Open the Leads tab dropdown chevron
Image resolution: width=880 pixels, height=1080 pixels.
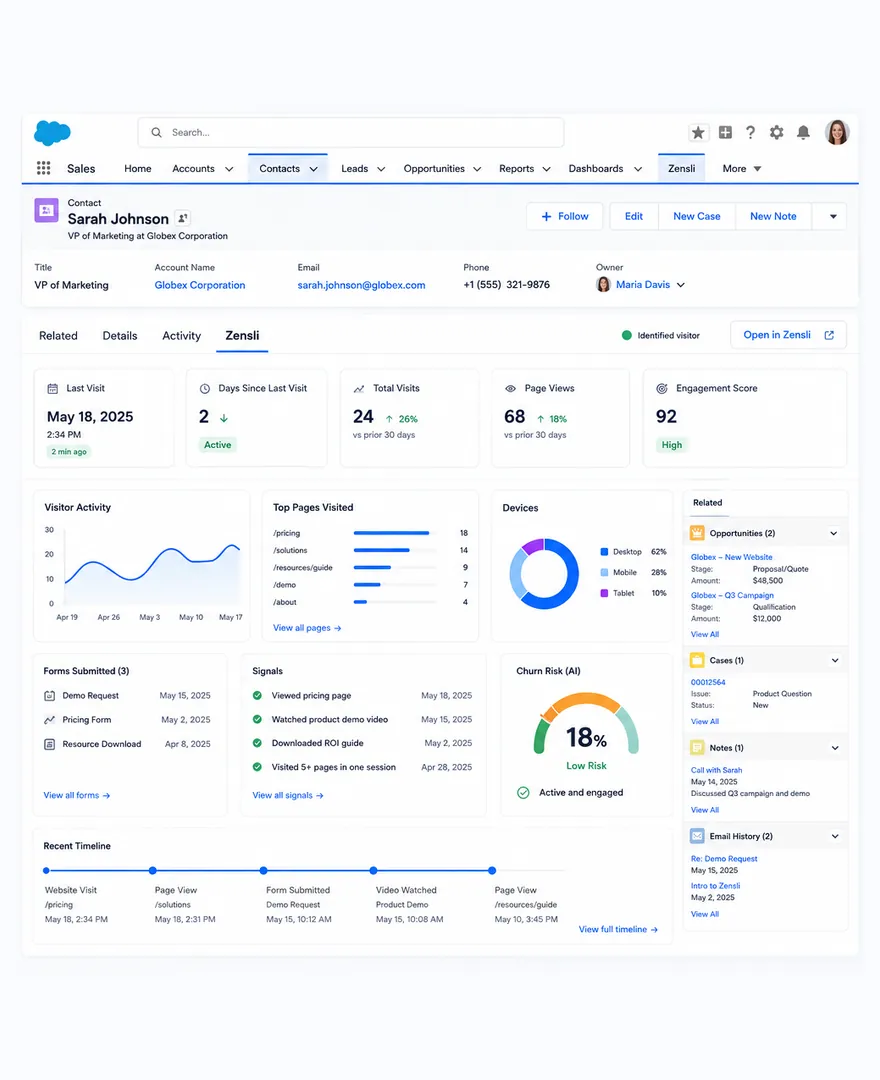pos(381,169)
